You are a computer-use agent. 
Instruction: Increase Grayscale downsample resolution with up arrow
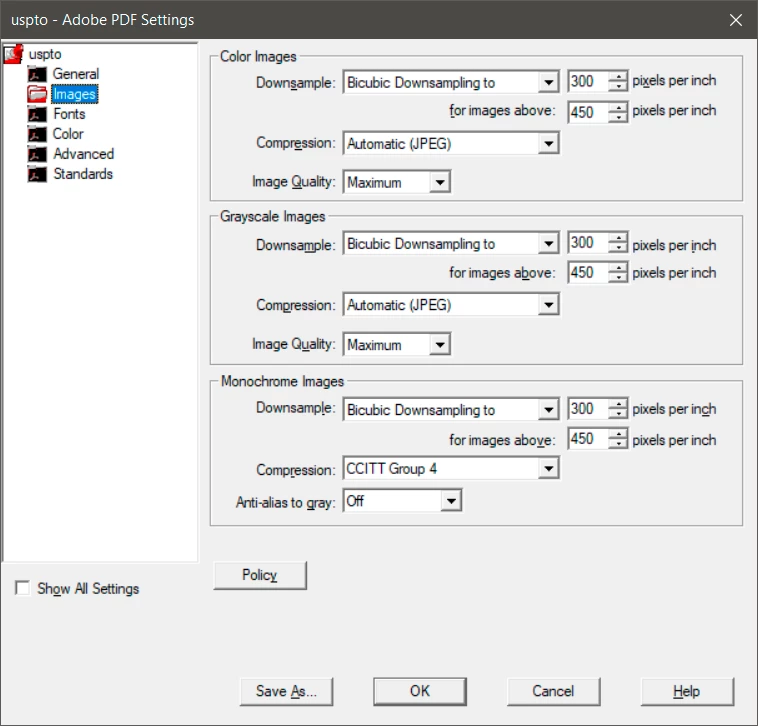click(618, 237)
